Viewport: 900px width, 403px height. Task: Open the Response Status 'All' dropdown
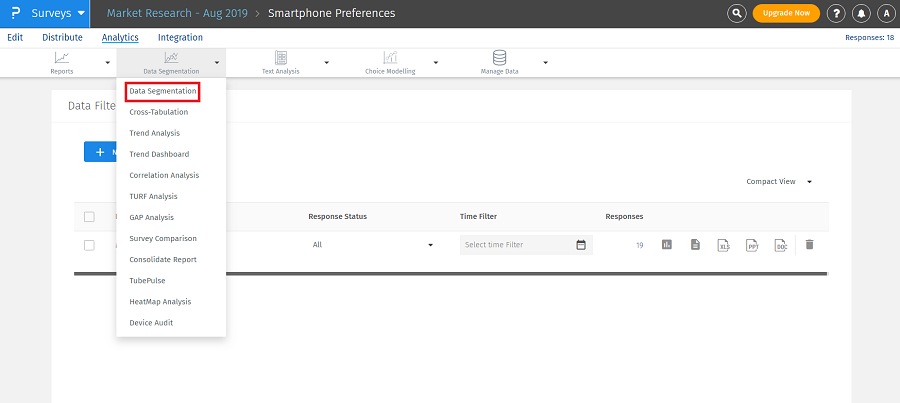(x=372, y=245)
